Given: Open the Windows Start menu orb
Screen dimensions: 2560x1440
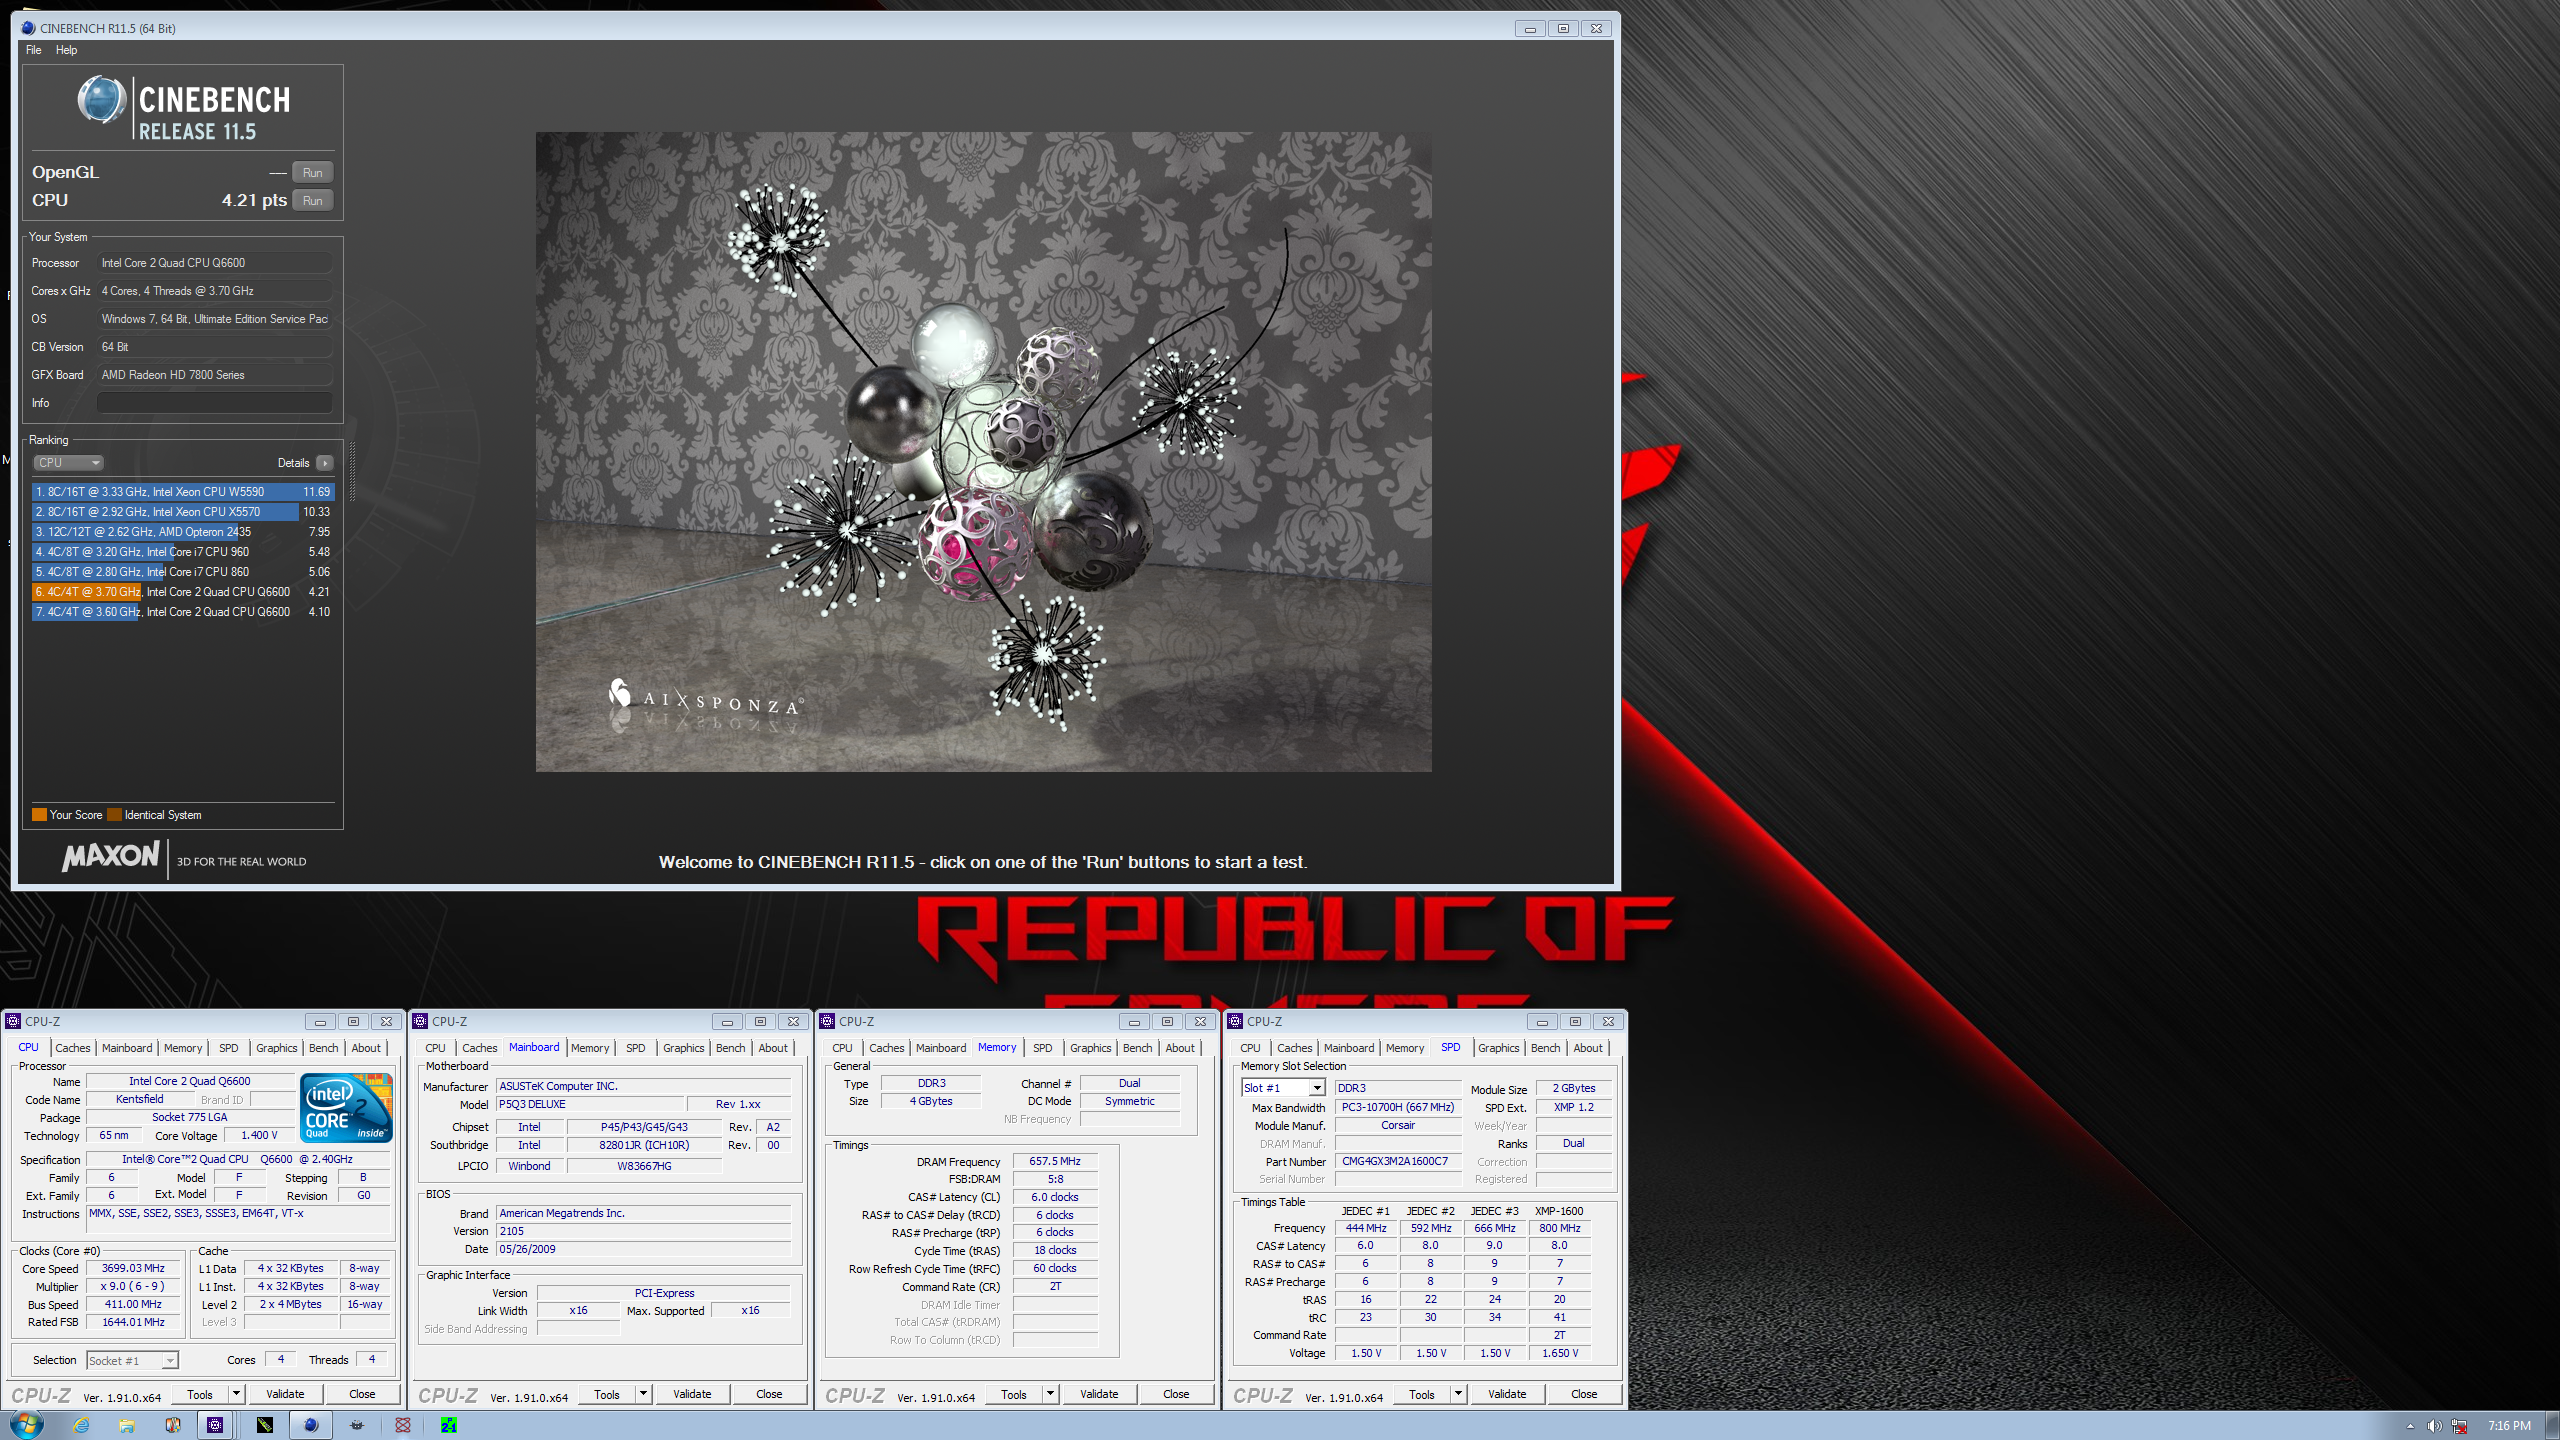Looking at the screenshot, I should 27,1424.
